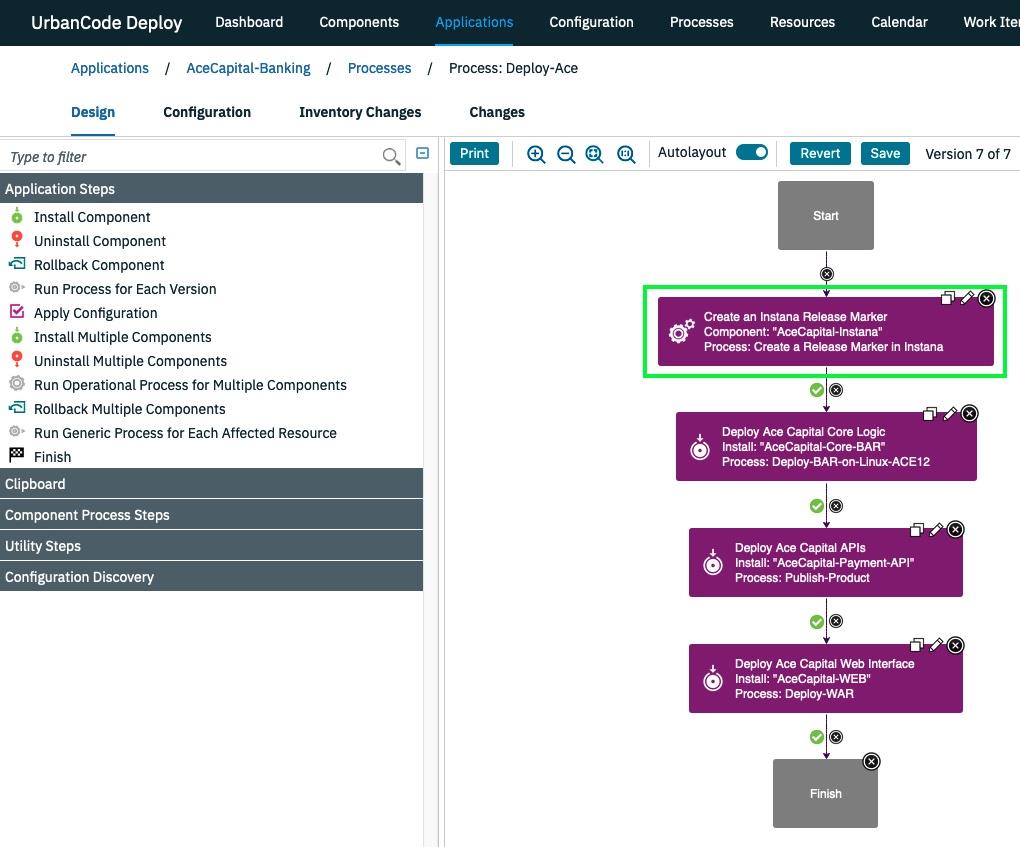Delete connection below Instana Release Marker step
The height and width of the screenshot is (847, 1020).
836,390
